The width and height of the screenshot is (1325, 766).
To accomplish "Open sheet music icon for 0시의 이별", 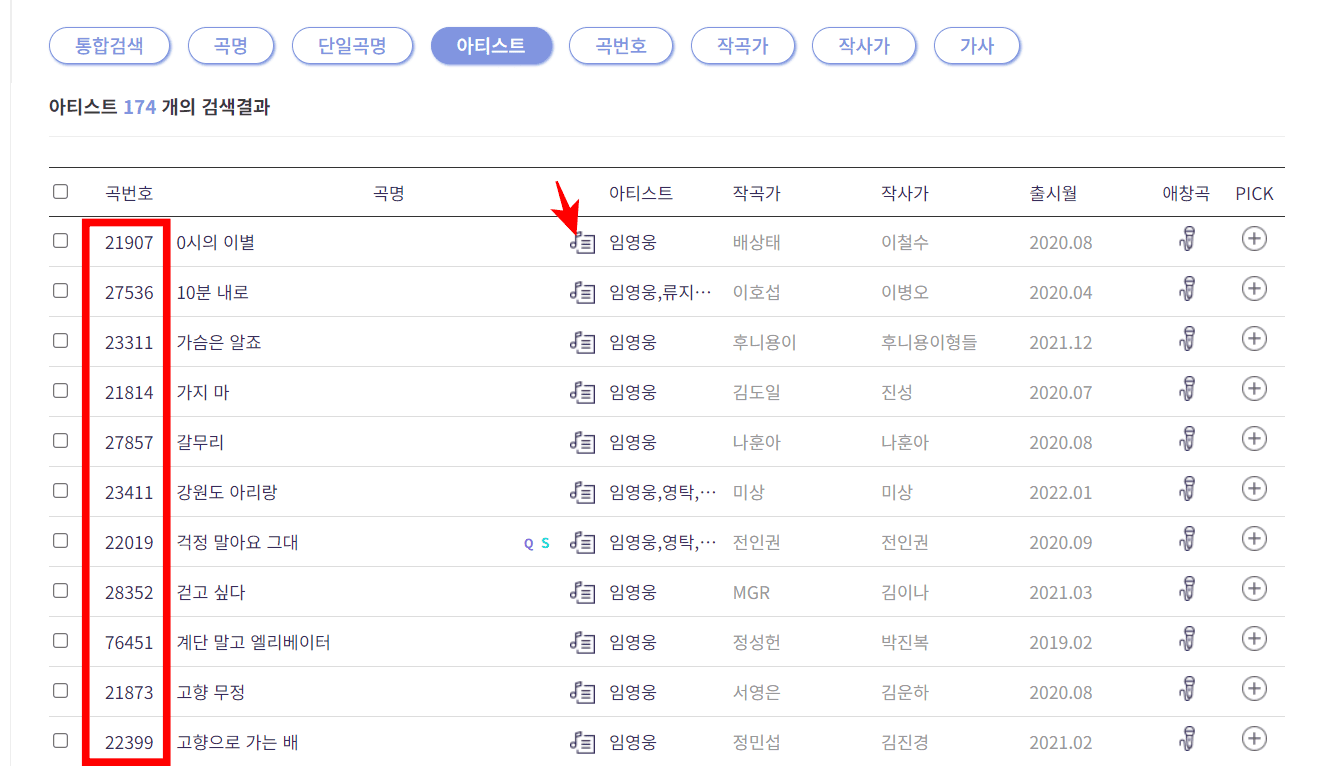I will coord(583,242).
